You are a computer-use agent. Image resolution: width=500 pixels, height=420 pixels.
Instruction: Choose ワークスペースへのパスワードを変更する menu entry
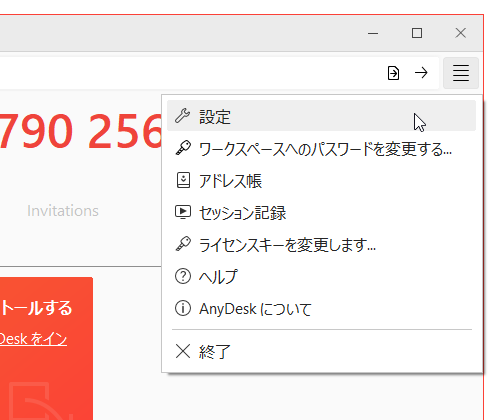321,148
